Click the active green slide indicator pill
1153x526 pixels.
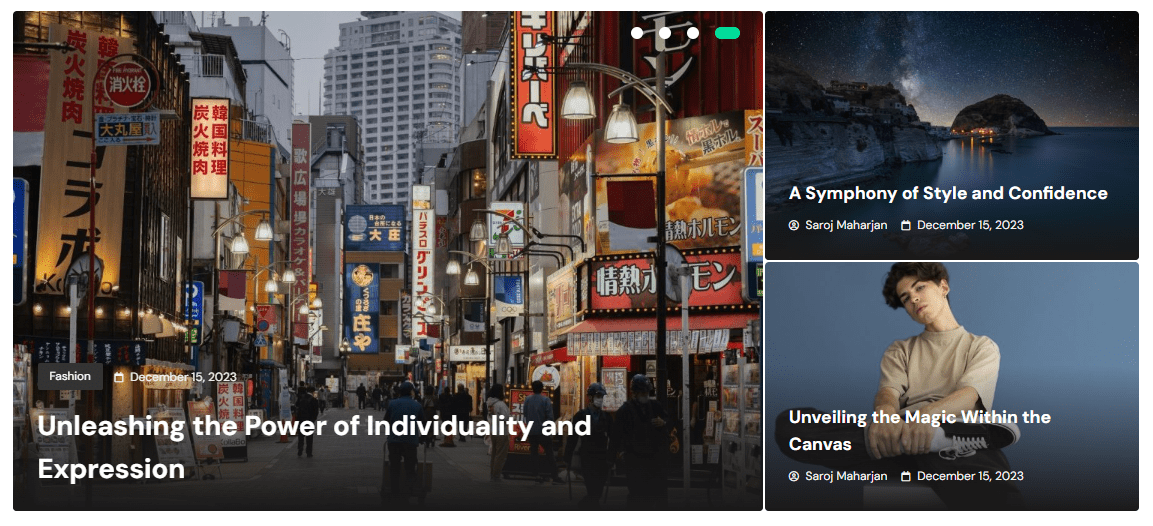click(727, 33)
